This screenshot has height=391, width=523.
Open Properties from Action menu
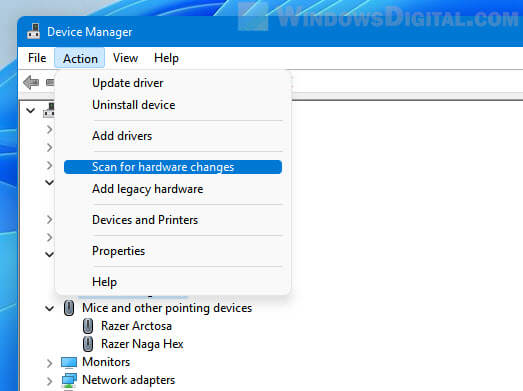coord(173,251)
